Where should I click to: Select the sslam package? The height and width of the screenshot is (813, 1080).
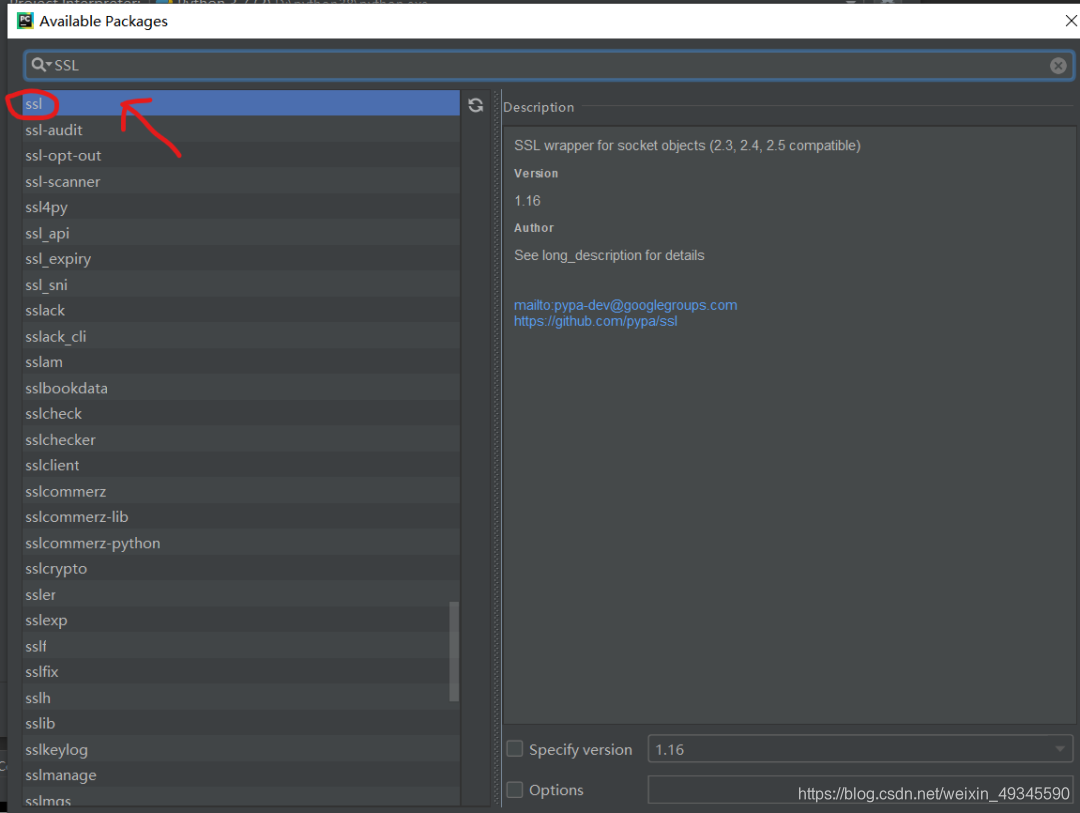click(241, 362)
